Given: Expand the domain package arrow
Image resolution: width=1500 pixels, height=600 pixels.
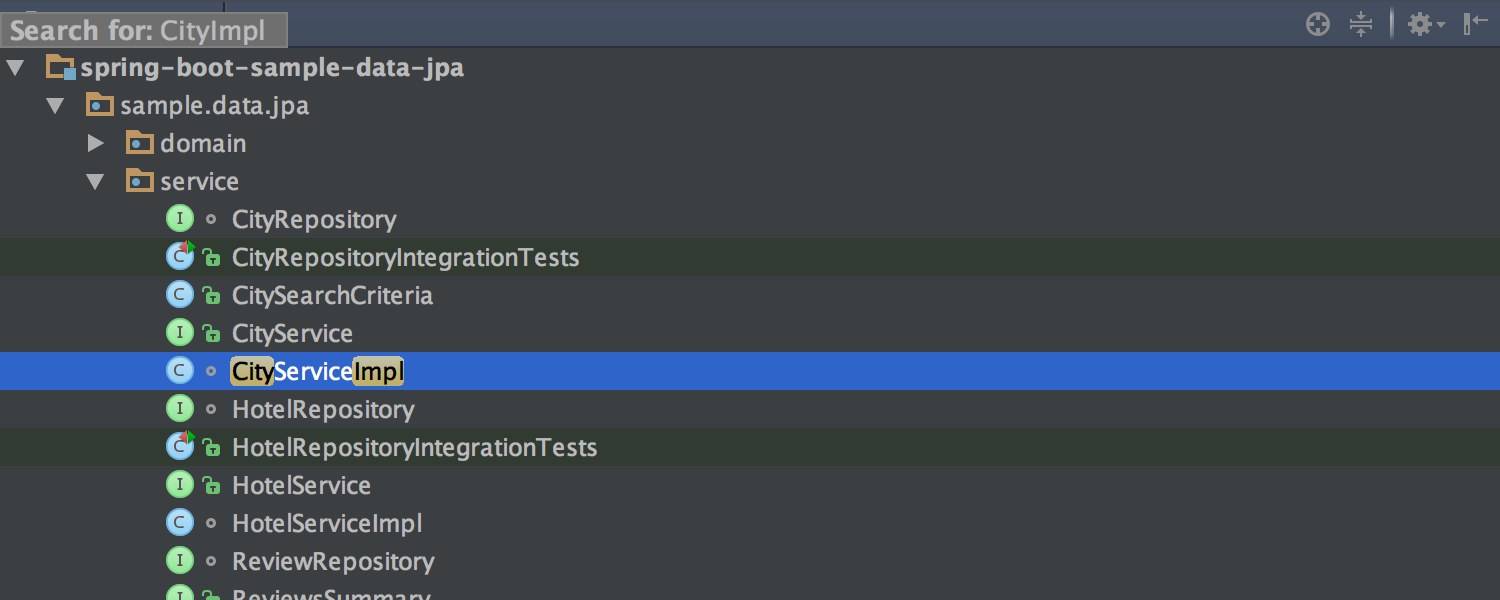Looking at the screenshot, I should [x=95, y=144].
